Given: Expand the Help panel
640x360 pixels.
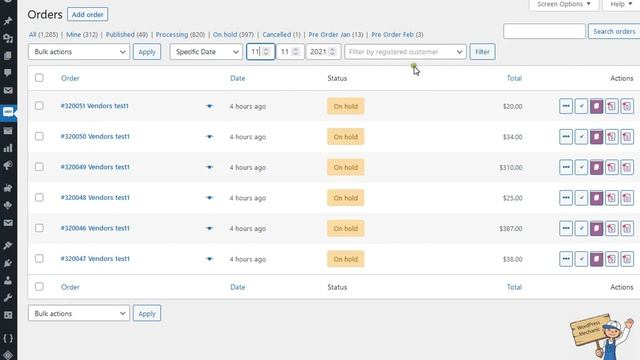Looking at the screenshot, I should click(x=621, y=4).
